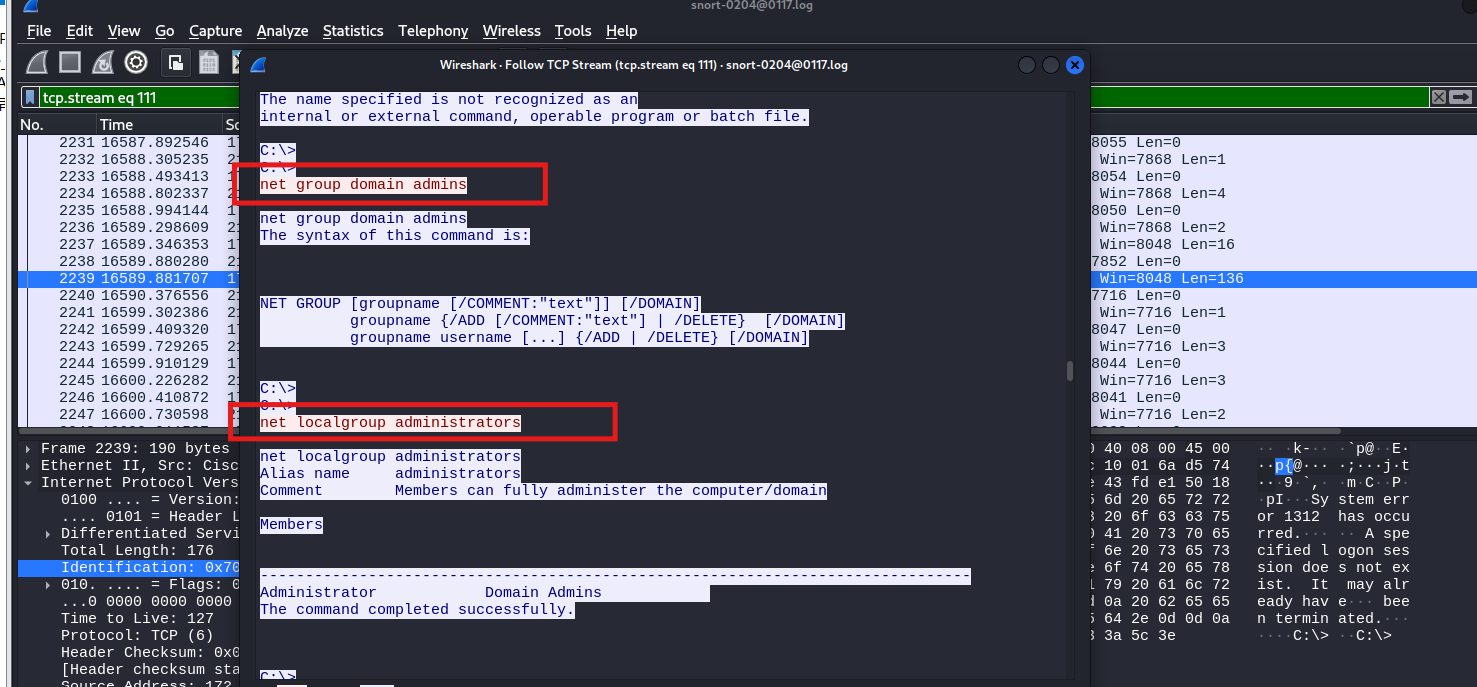Screen dimensions: 1477x687
Task: Click the 'NET GROUP [groupname' syntax line
Action: click(x=480, y=304)
